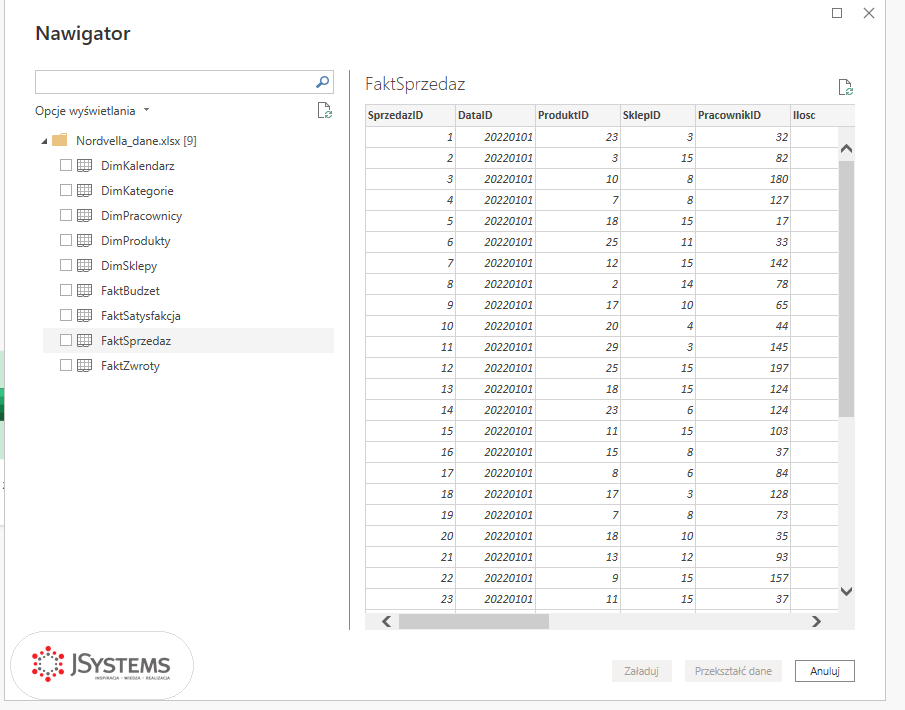Select the DimSklepy table name
This screenshot has width=905, height=710.
click(x=129, y=266)
